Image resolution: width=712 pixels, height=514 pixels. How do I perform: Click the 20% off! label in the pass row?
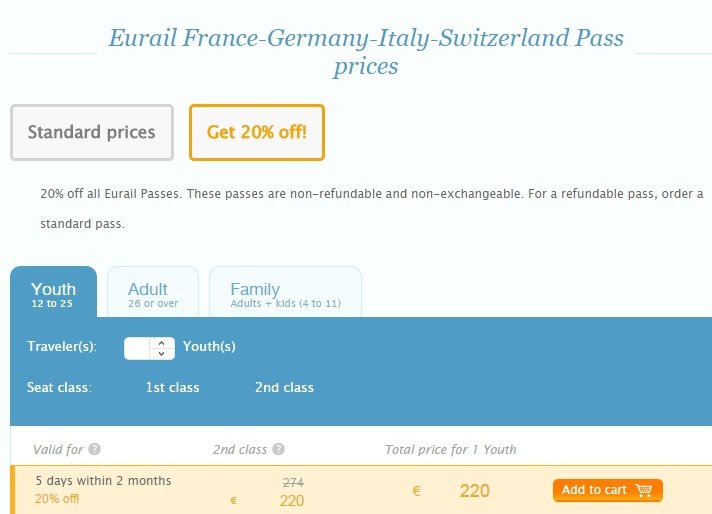pyautogui.click(x=57, y=499)
